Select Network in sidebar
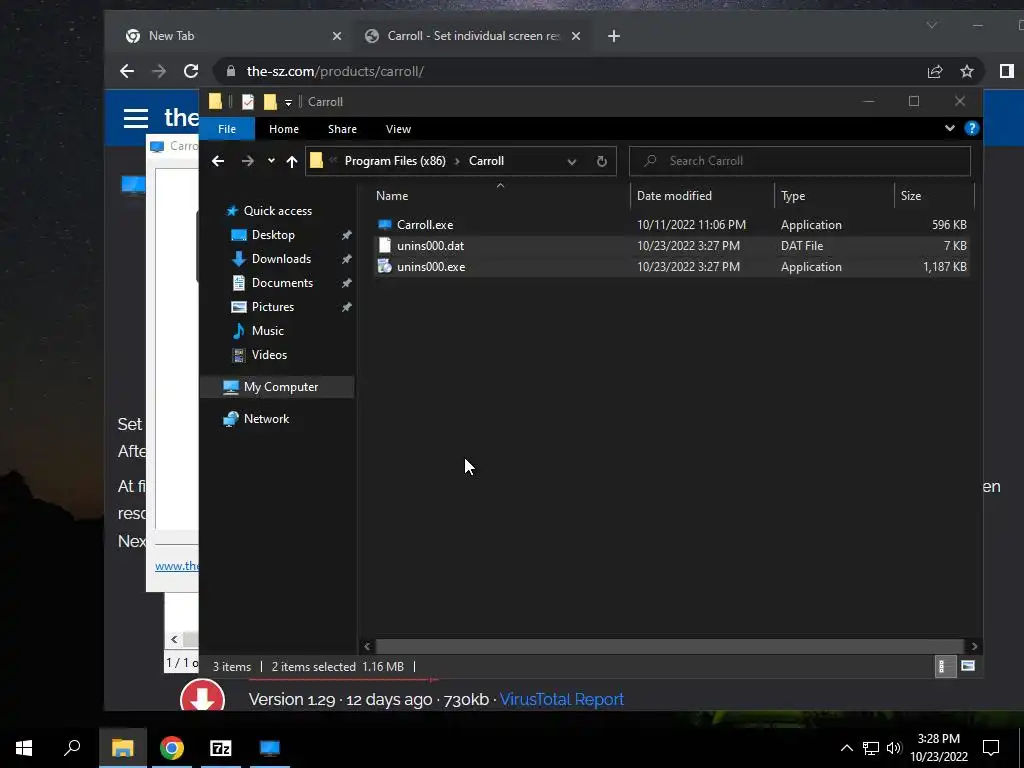The width and height of the screenshot is (1024, 768). point(266,419)
